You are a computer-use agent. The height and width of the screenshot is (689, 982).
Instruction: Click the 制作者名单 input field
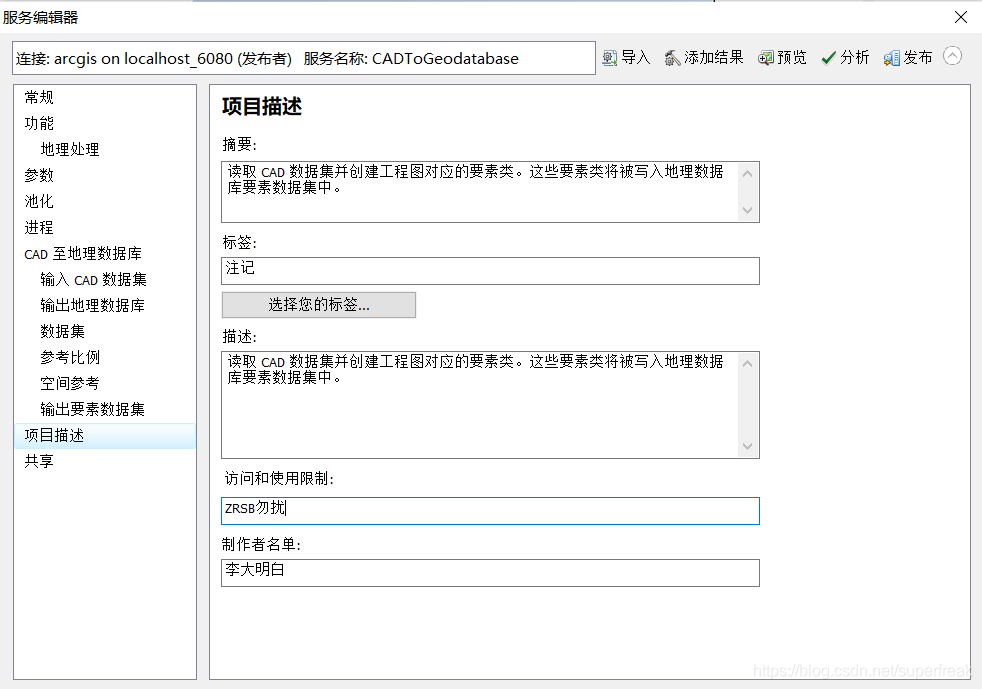490,572
